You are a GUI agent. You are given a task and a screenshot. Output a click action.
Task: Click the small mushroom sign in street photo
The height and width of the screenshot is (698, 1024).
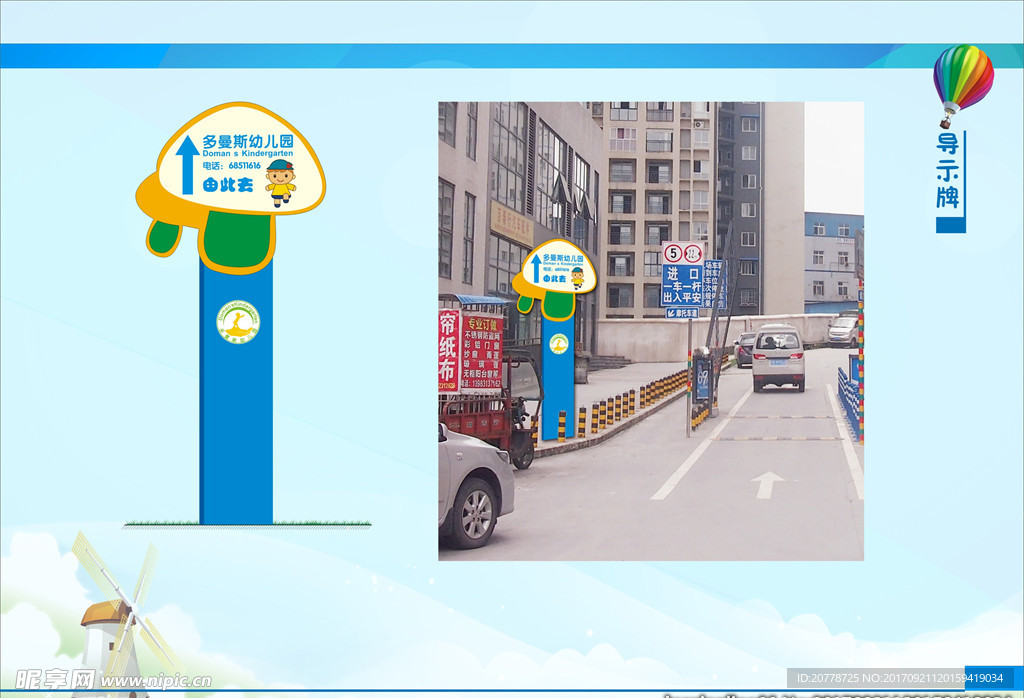[555, 270]
